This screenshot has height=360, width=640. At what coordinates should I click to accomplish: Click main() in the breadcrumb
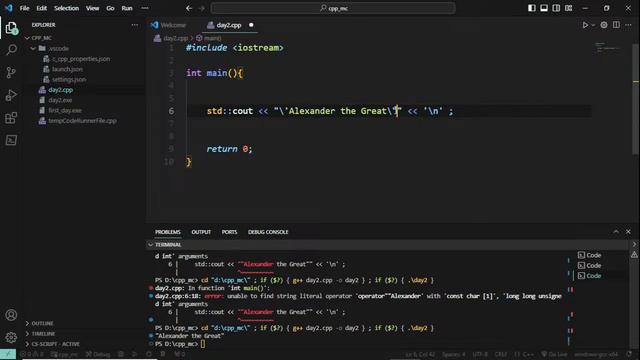212,38
